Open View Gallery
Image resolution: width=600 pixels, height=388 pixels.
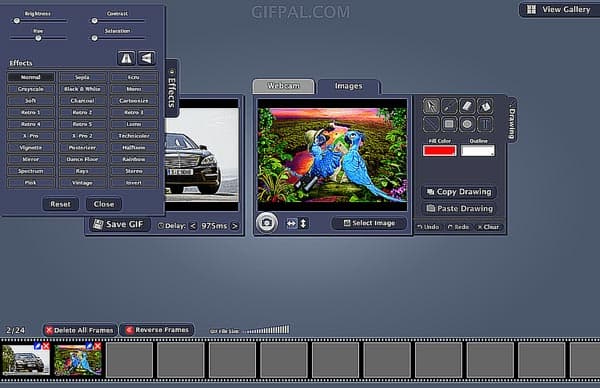tap(559, 10)
